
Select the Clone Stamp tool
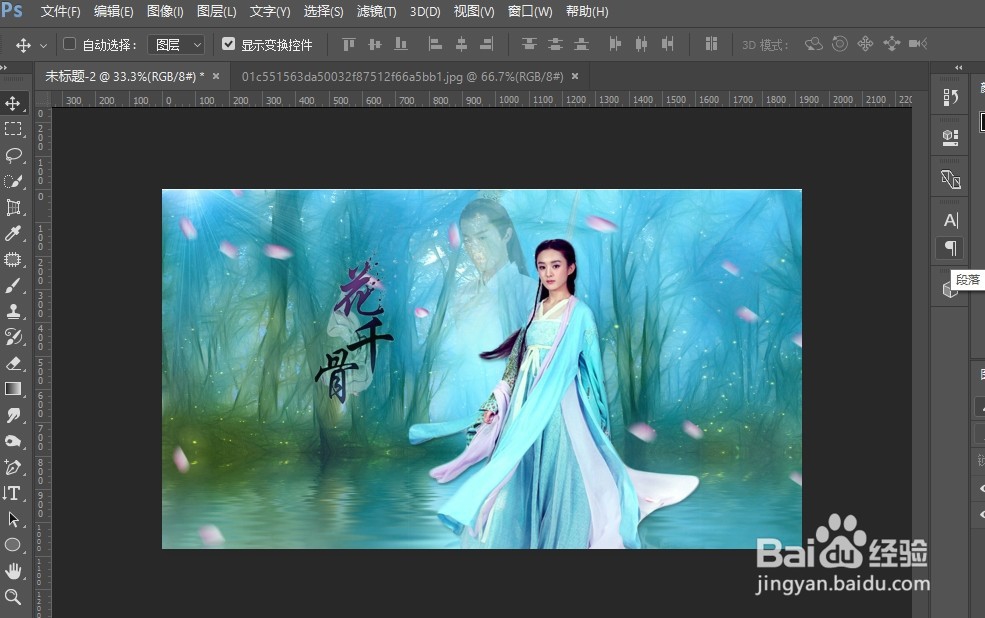coord(13,311)
